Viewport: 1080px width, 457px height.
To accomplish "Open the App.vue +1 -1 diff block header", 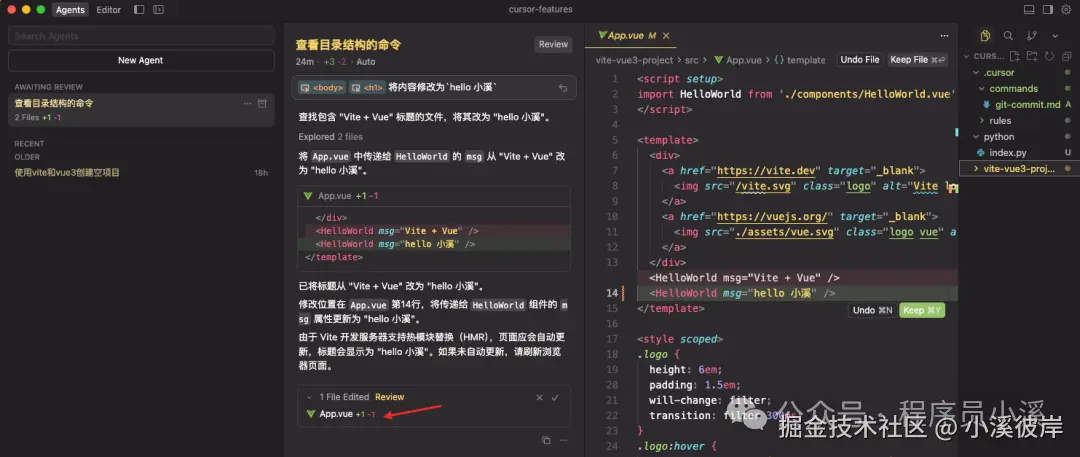I will click(x=434, y=196).
